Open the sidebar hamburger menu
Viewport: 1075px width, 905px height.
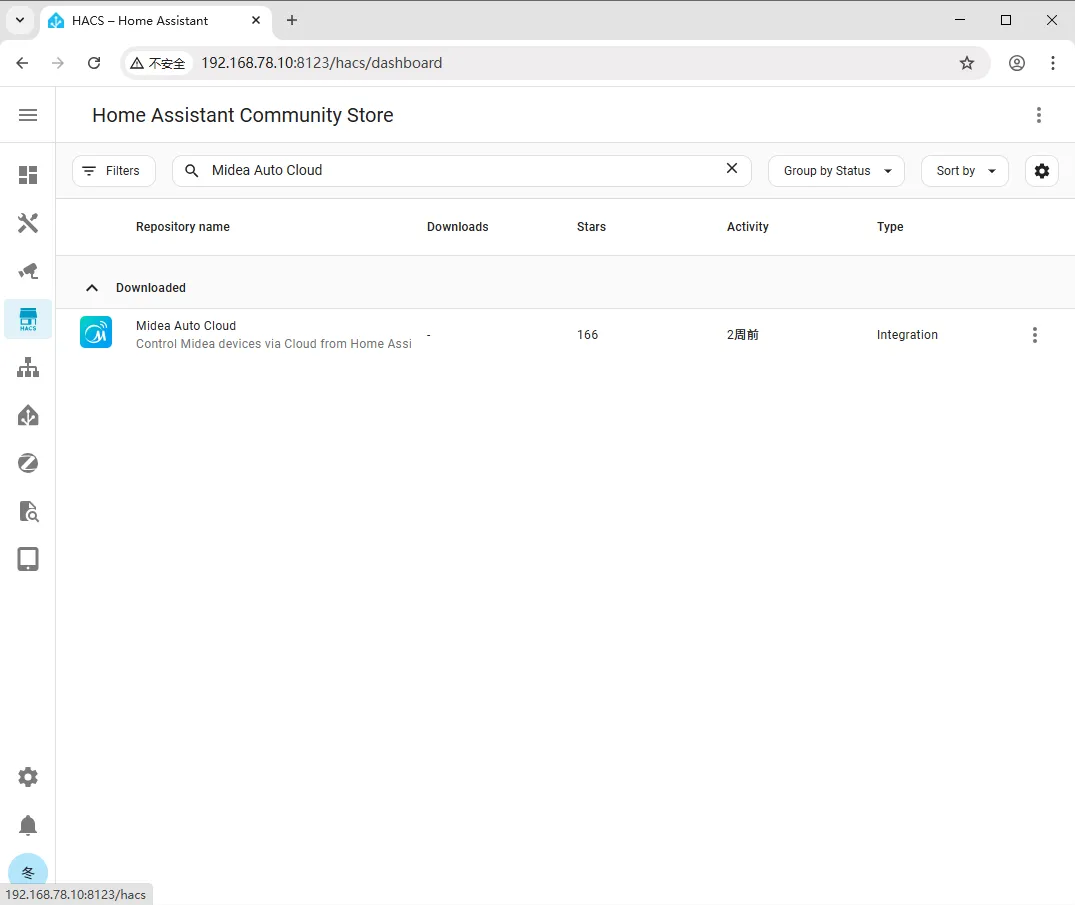pos(27,115)
